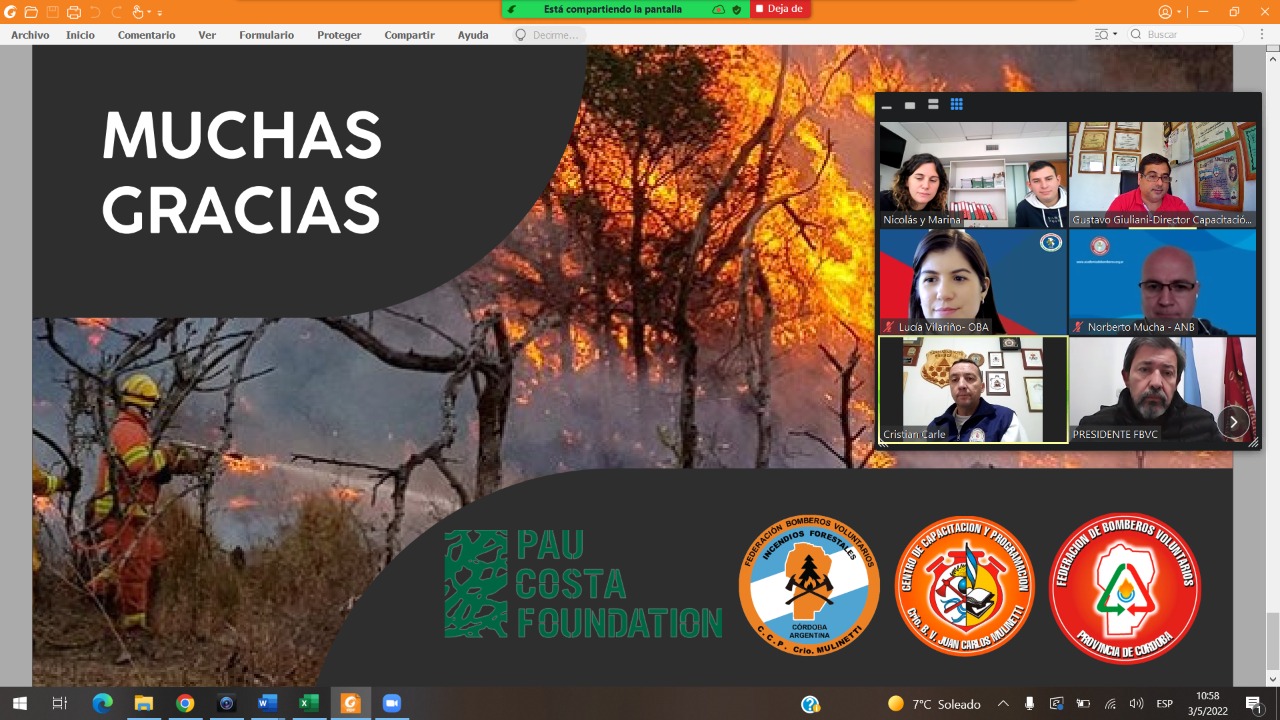Switch Zoom panel to two-row view
This screenshot has width=1280, height=720.
pos(933,105)
